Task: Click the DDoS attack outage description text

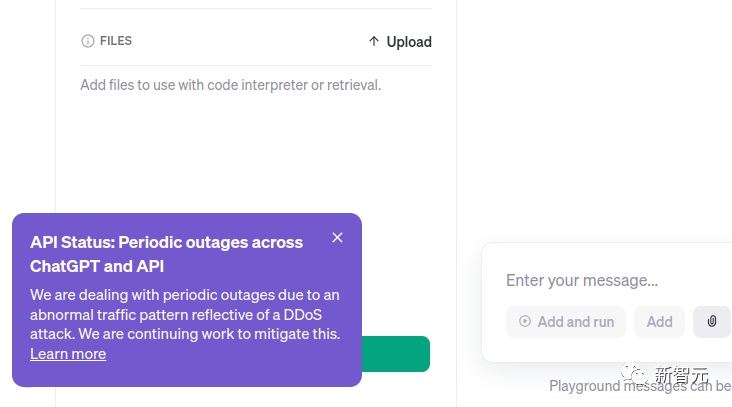Action: coord(185,314)
